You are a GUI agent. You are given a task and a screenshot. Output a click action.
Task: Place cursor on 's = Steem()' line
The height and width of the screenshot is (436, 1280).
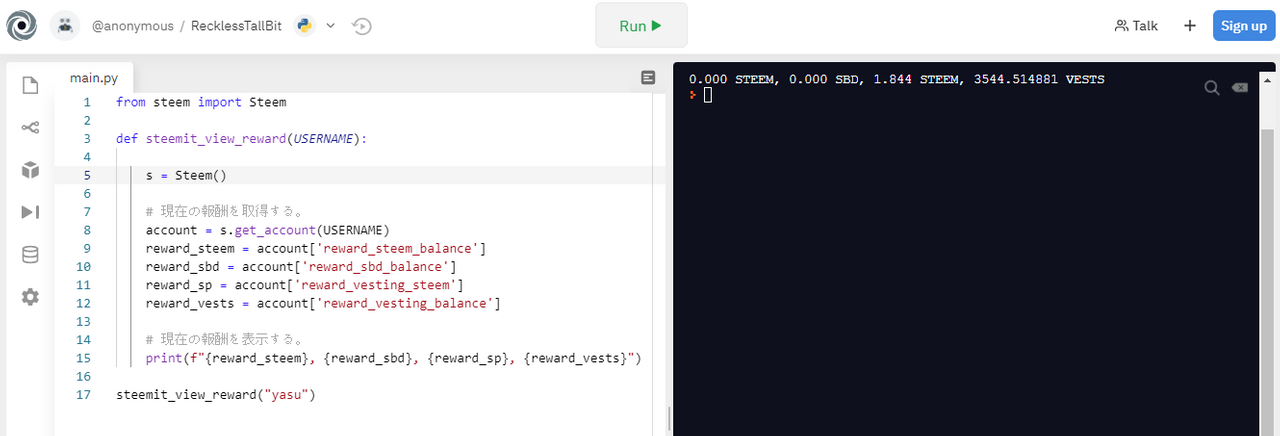(187, 175)
